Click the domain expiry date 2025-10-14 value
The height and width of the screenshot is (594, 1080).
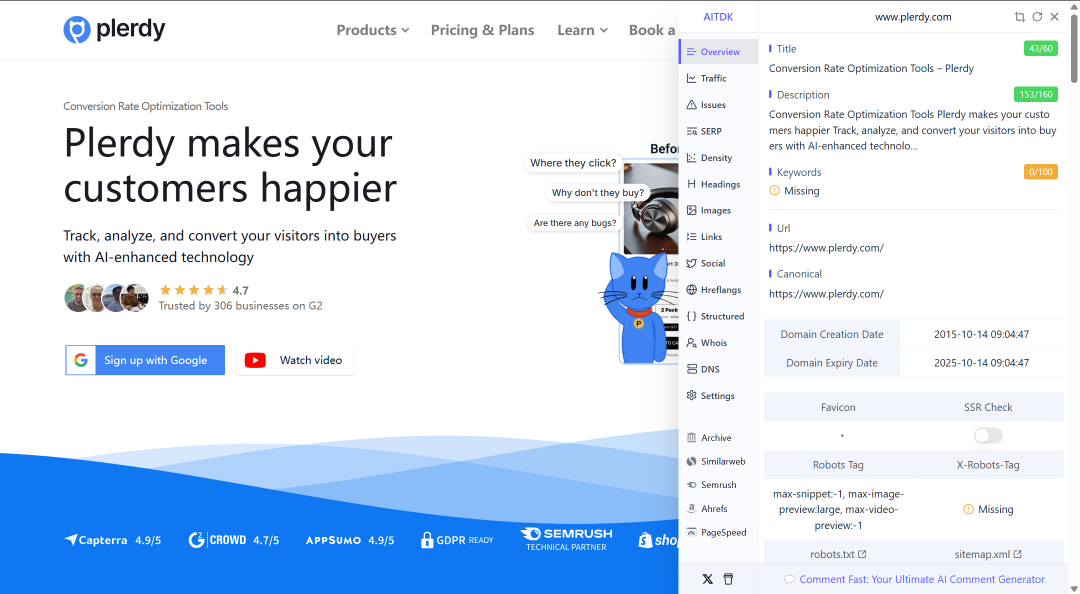pos(982,363)
